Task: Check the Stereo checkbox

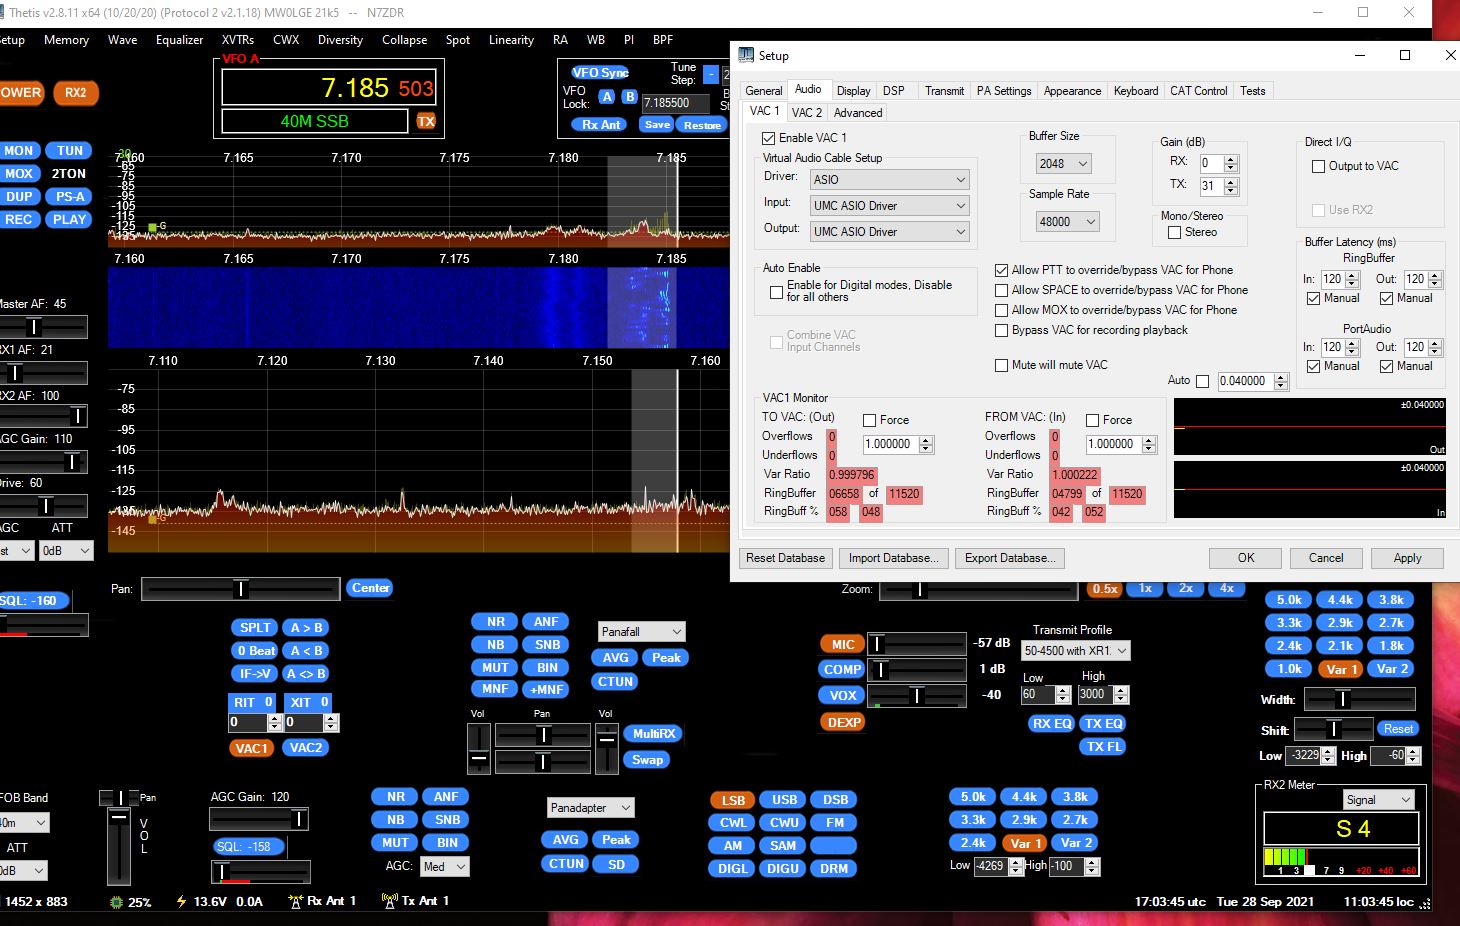Action: [x=1174, y=232]
